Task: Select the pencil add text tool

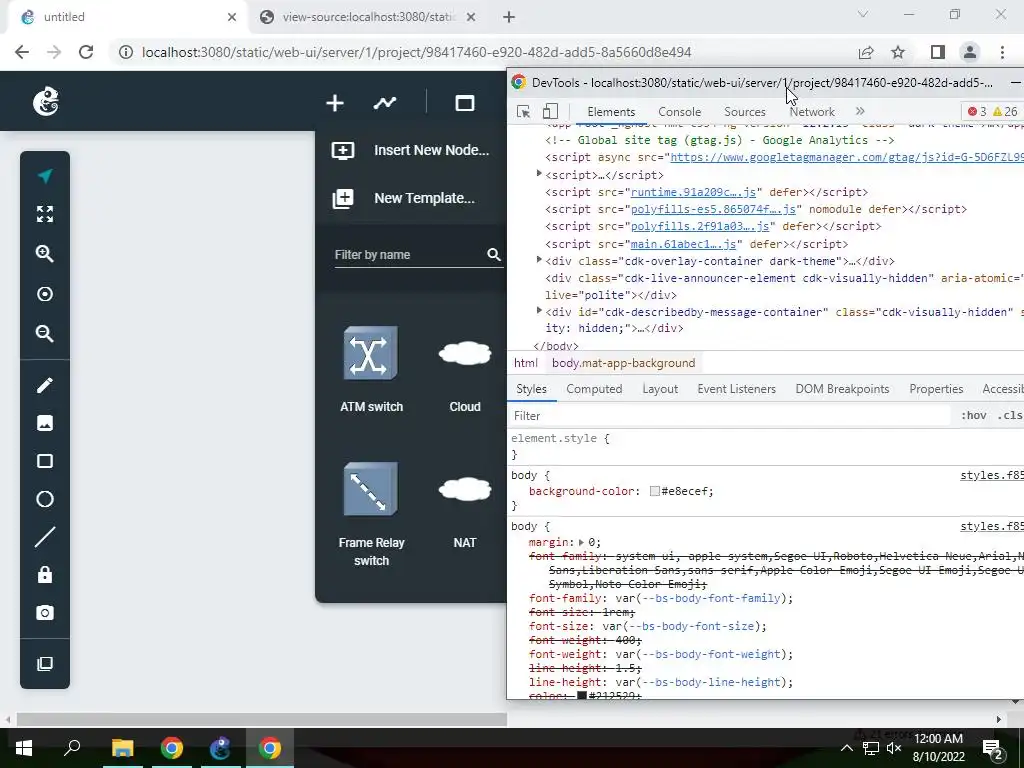Action: [x=44, y=385]
